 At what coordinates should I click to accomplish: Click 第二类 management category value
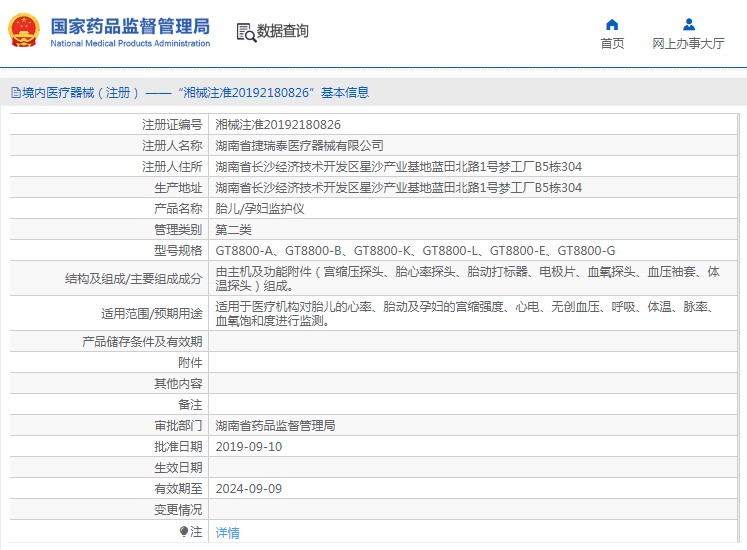(x=233, y=230)
